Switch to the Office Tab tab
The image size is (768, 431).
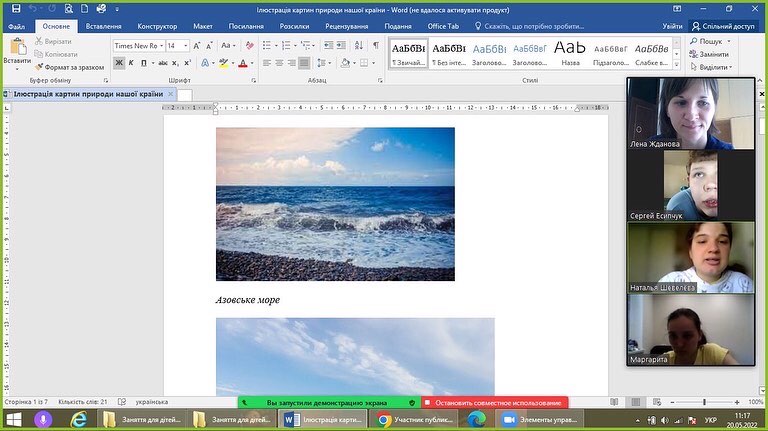443,26
